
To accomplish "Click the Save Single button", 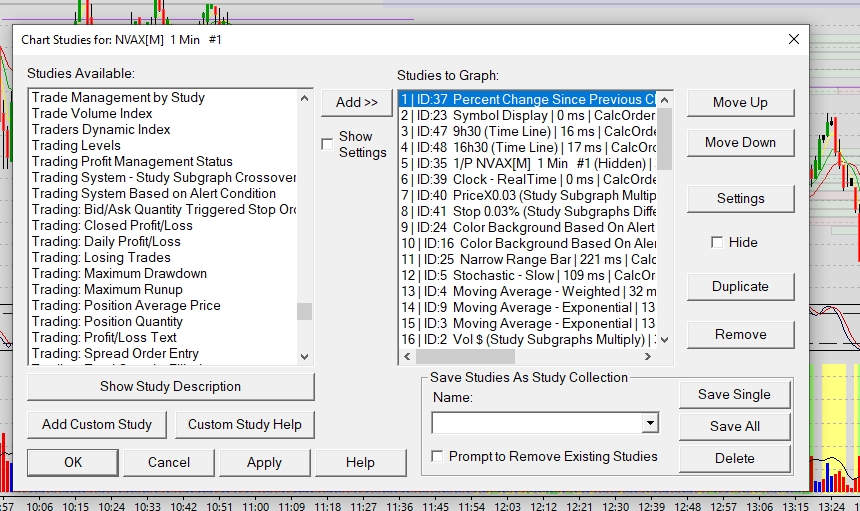I will (x=734, y=395).
